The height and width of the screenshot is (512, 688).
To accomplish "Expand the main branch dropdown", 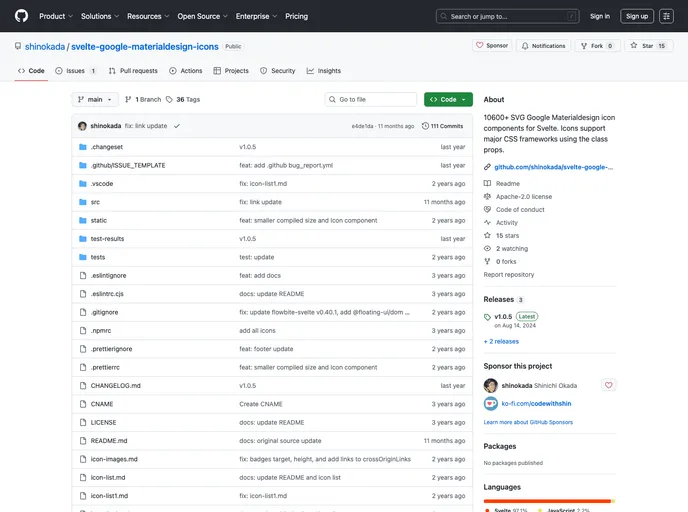I will (96, 100).
